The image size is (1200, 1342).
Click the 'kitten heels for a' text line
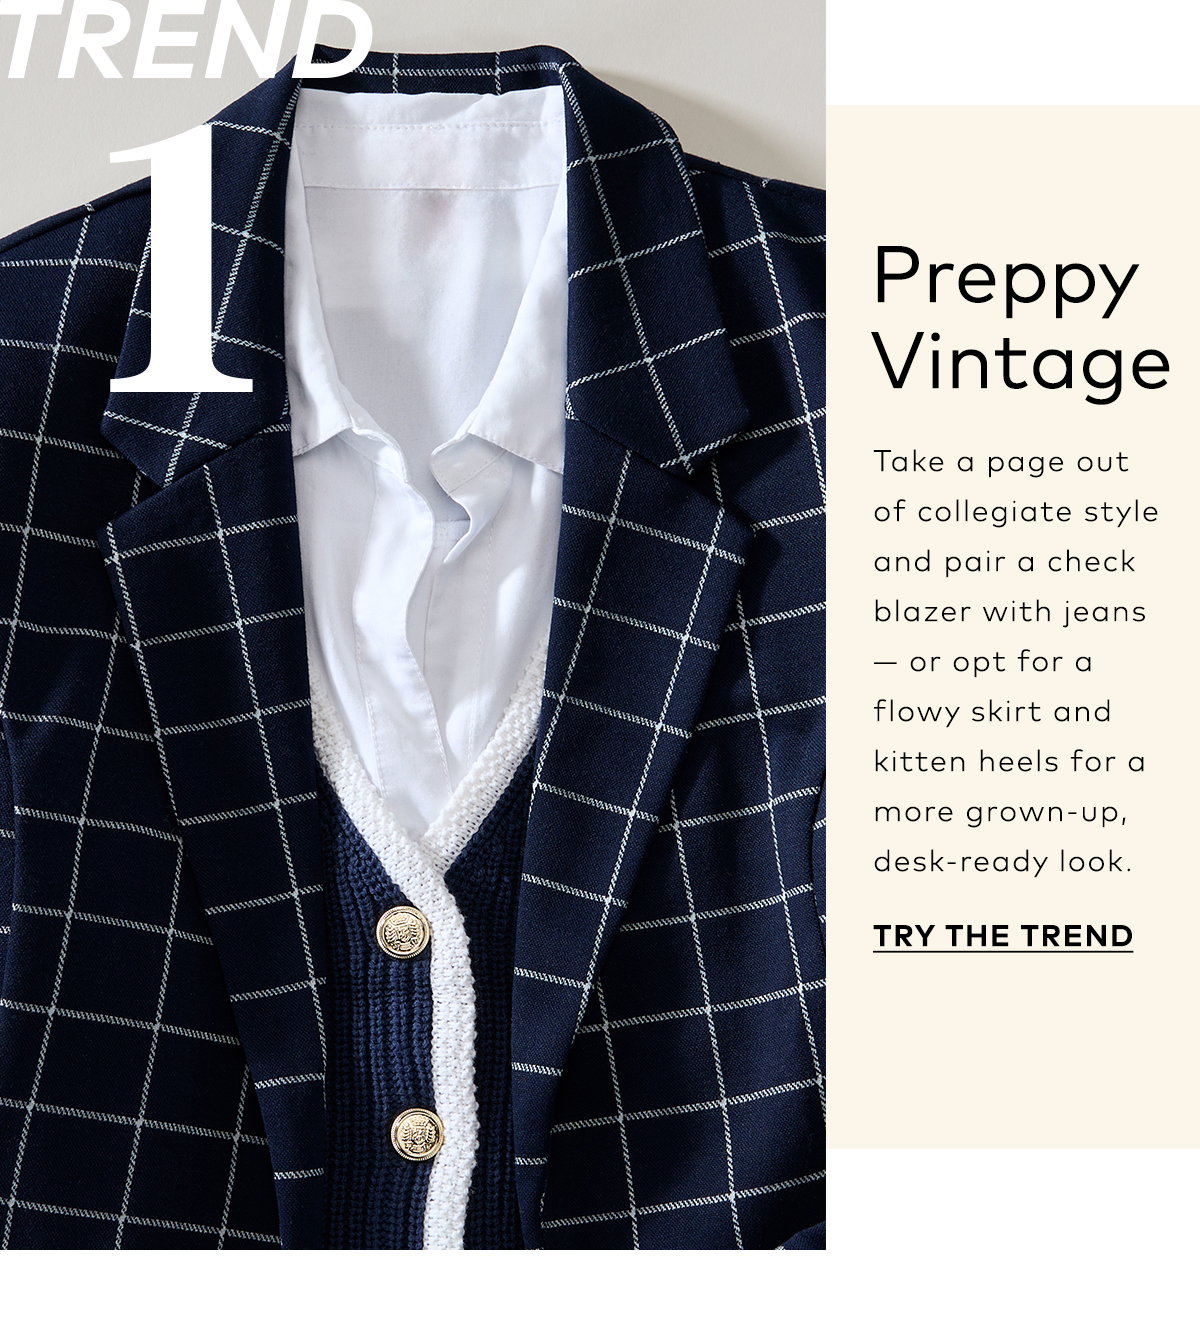[1009, 761]
